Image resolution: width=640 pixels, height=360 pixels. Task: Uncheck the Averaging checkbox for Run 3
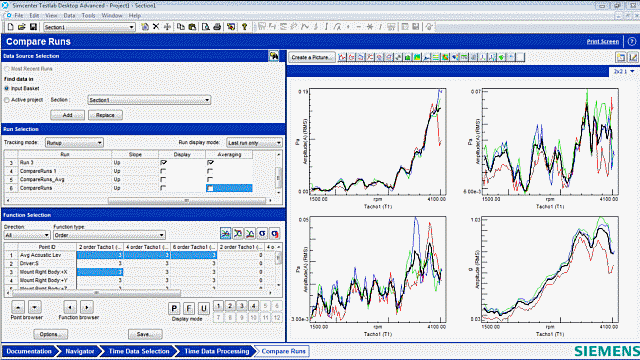coord(210,162)
